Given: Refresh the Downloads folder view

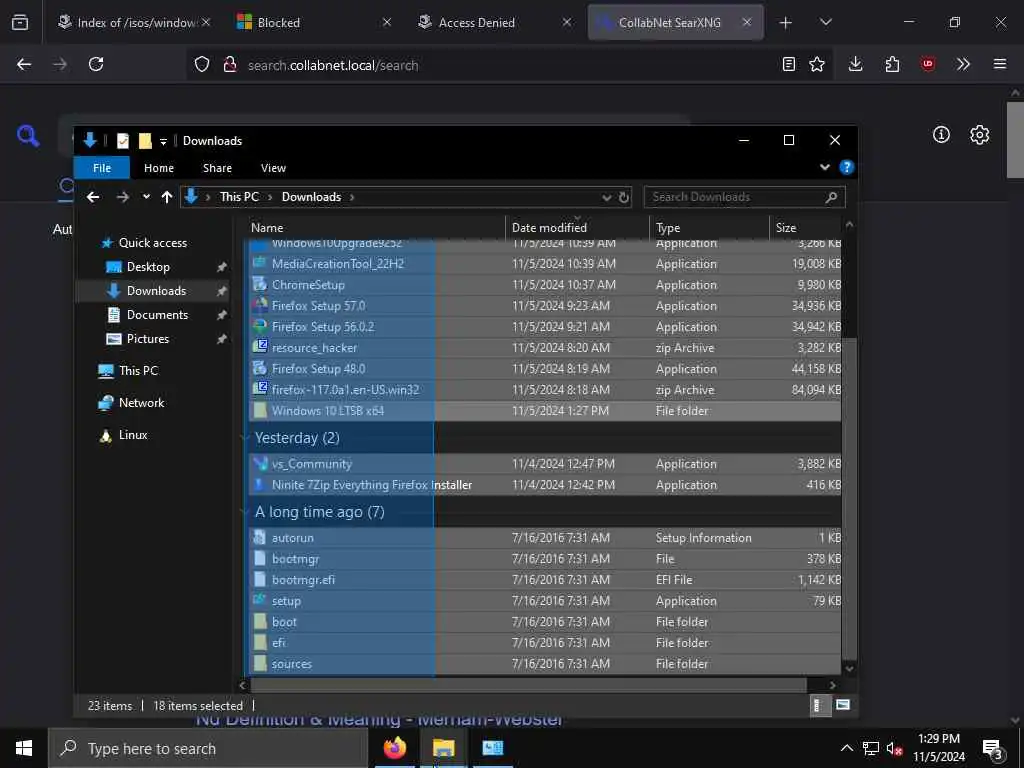Looking at the screenshot, I should pos(624,197).
